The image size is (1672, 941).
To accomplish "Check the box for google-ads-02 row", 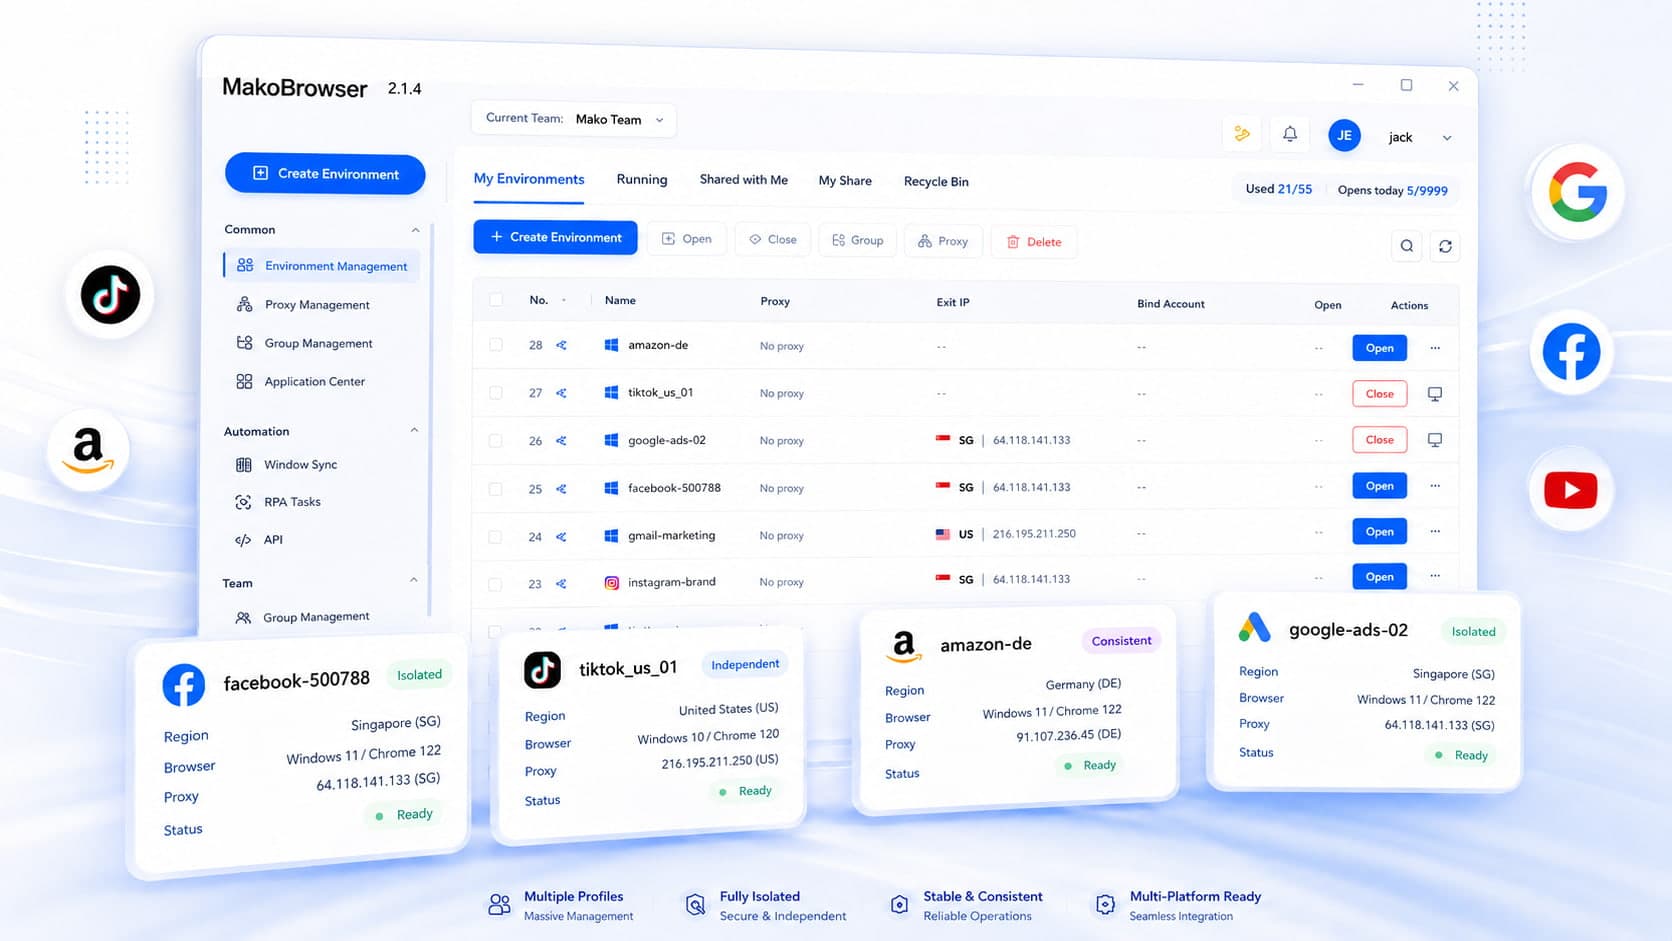I will 496,441.
